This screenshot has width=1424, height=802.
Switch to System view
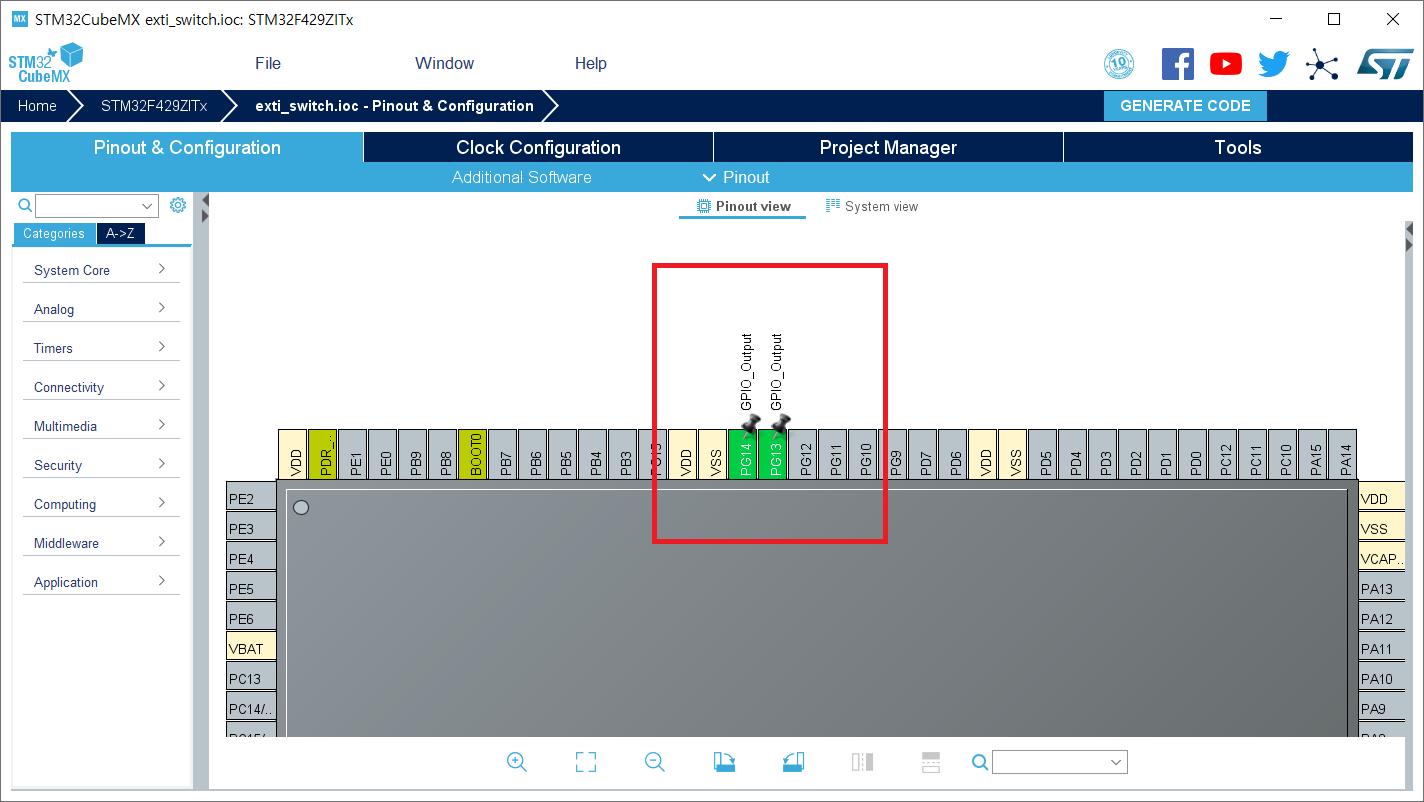[x=871, y=206]
